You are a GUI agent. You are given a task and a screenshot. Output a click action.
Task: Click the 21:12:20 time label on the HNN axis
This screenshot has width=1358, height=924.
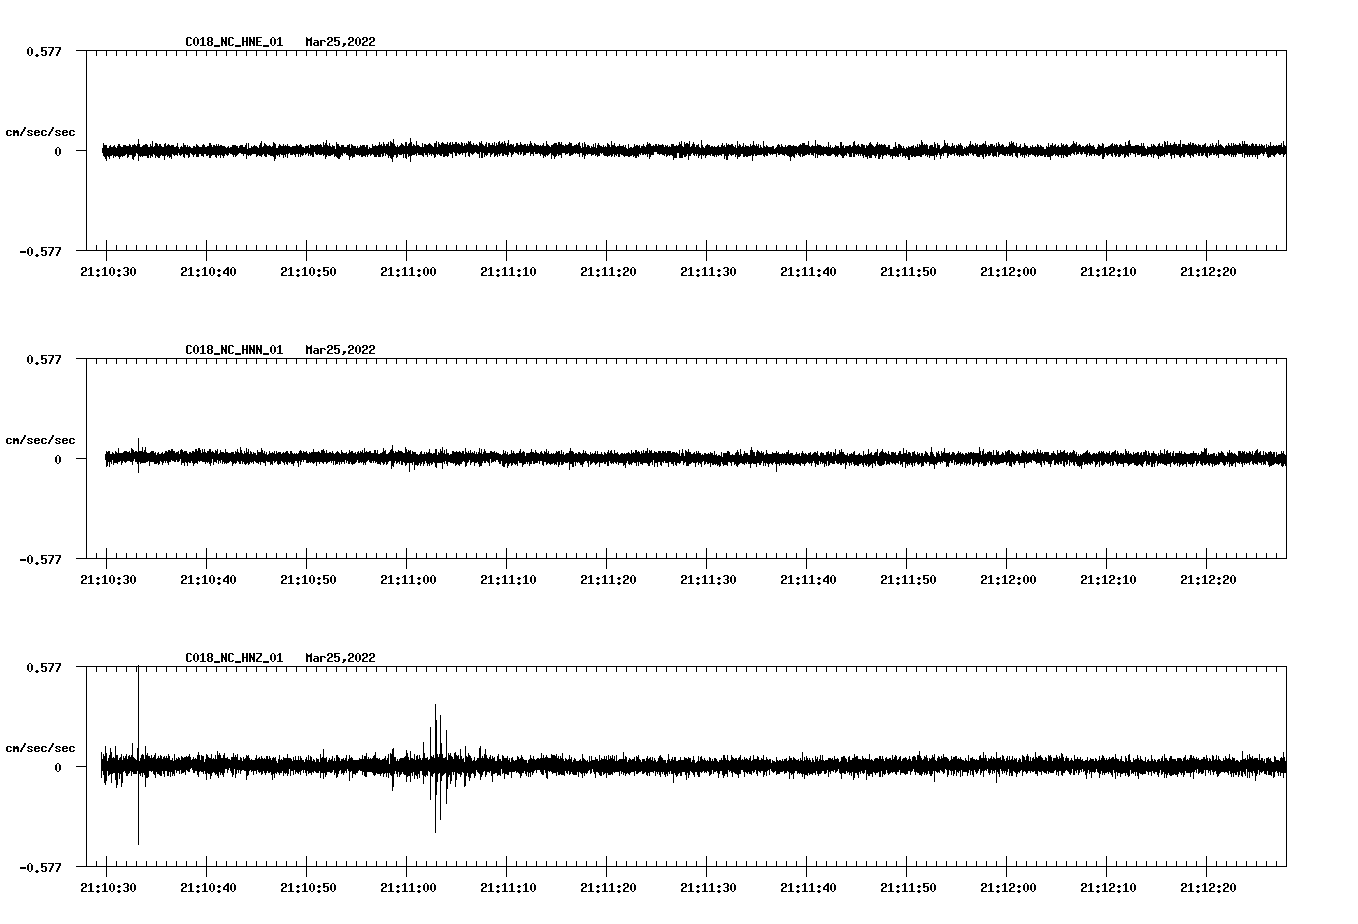1208,580
